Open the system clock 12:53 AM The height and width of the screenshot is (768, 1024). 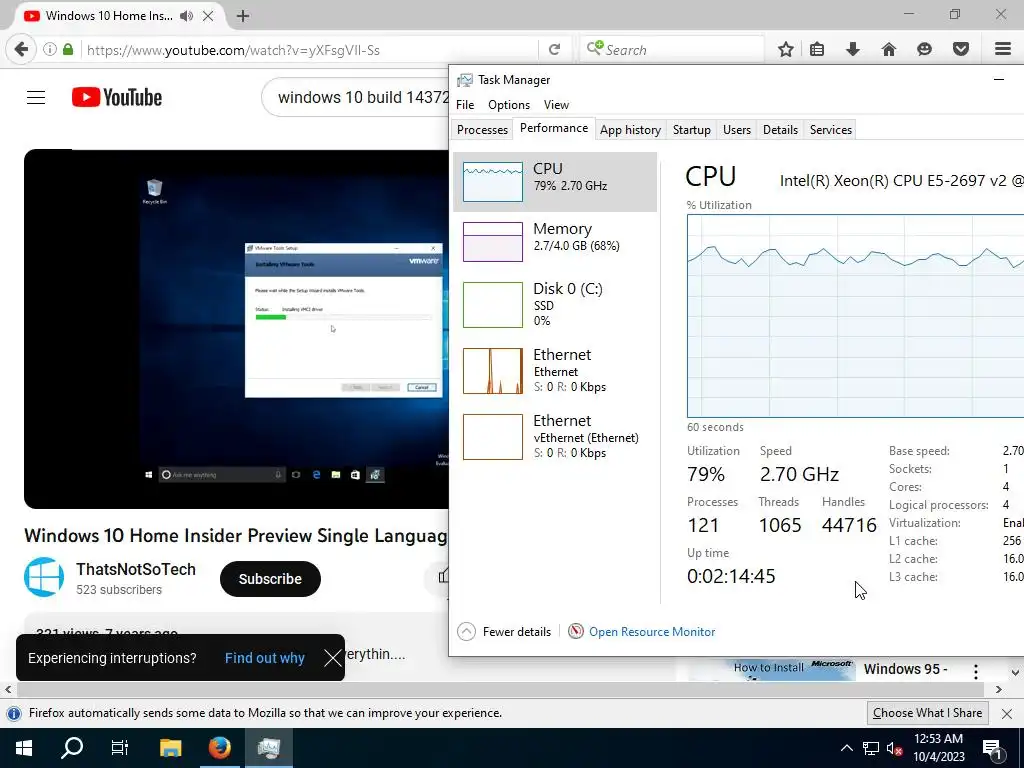click(x=938, y=748)
